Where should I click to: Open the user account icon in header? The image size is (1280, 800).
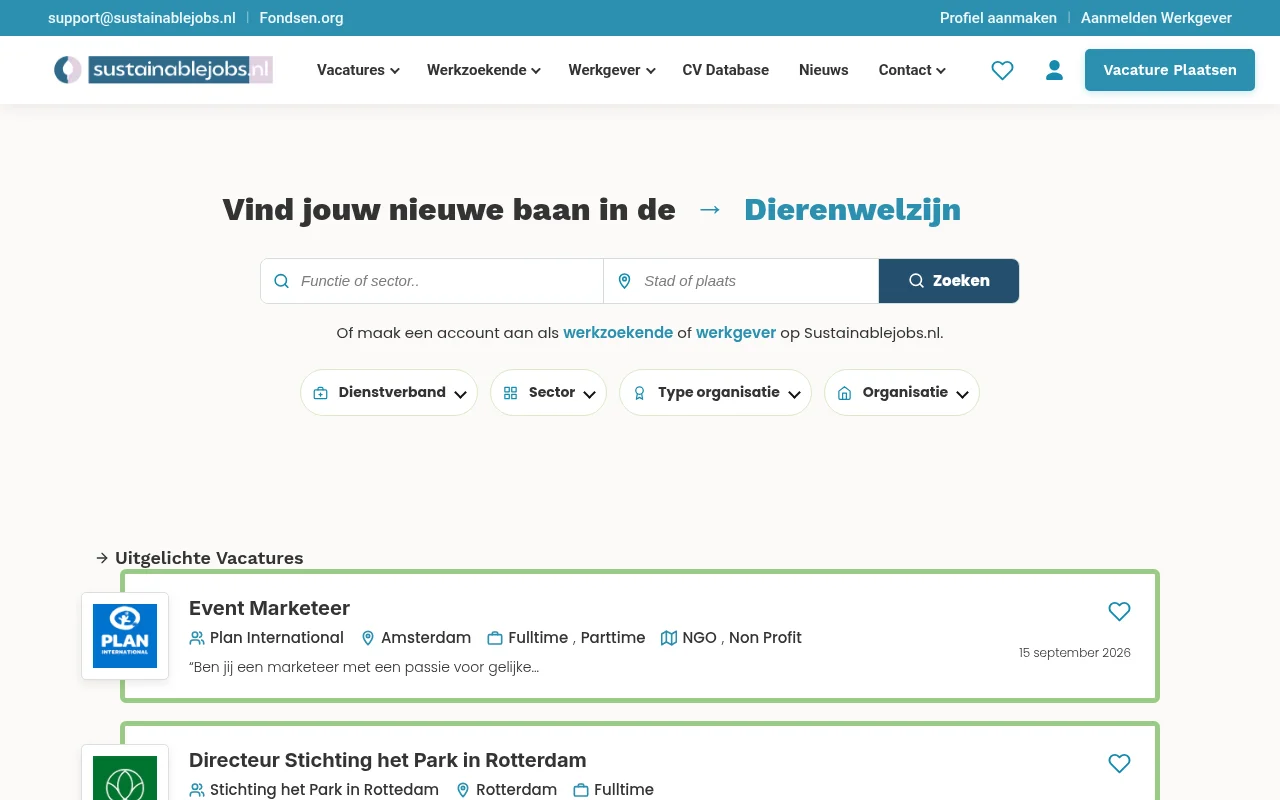tap(1054, 70)
